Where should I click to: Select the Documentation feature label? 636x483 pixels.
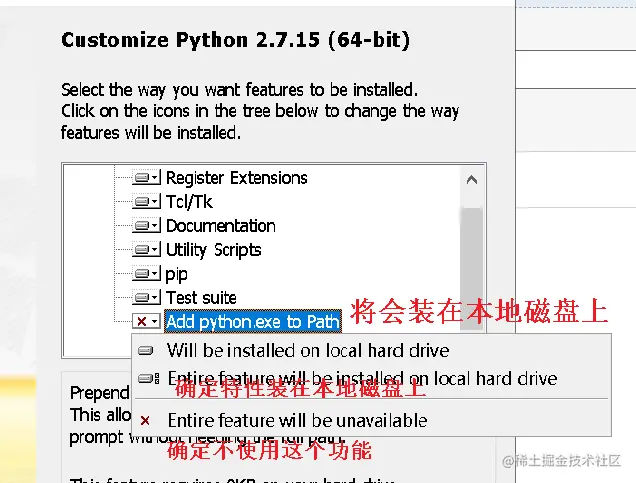click(221, 225)
